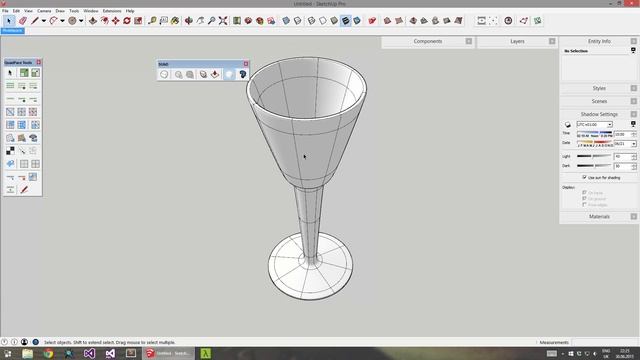Activate the Arc drawing tool
The height and width of the screenshot is (360, 640).
[53, 20]
